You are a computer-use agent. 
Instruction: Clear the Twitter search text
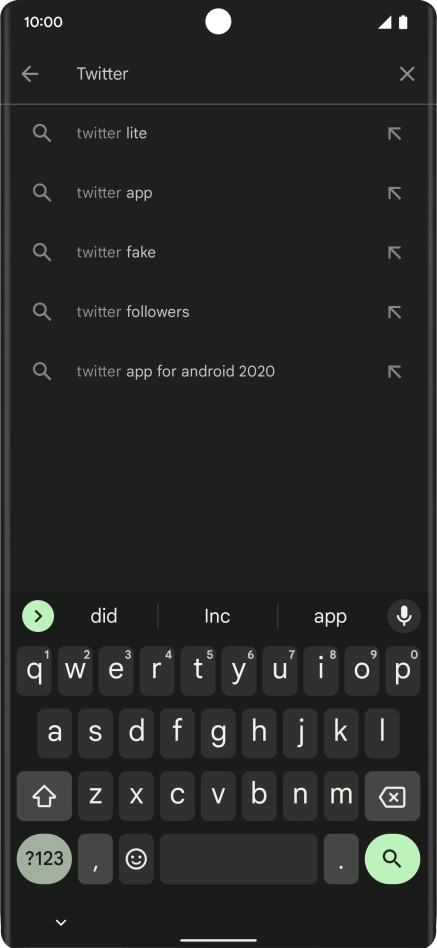click(x=407, y=74)
